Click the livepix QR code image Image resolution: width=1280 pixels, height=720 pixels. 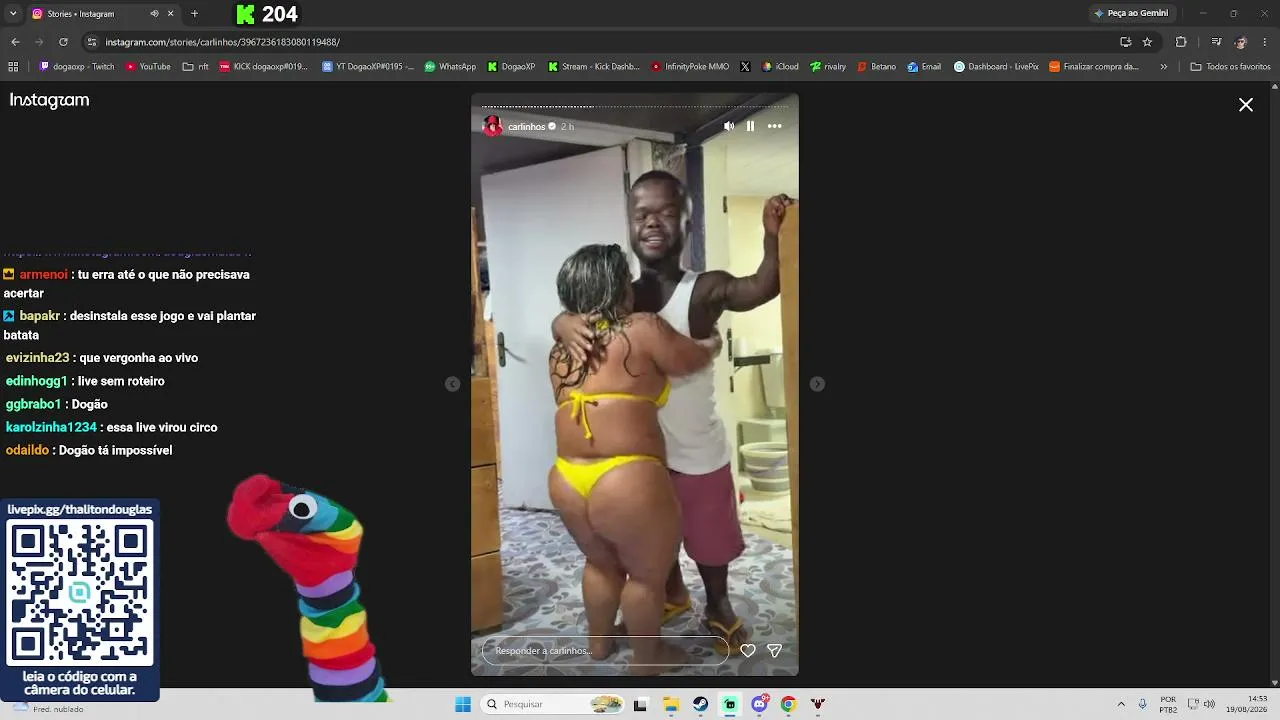coord(79,593)
